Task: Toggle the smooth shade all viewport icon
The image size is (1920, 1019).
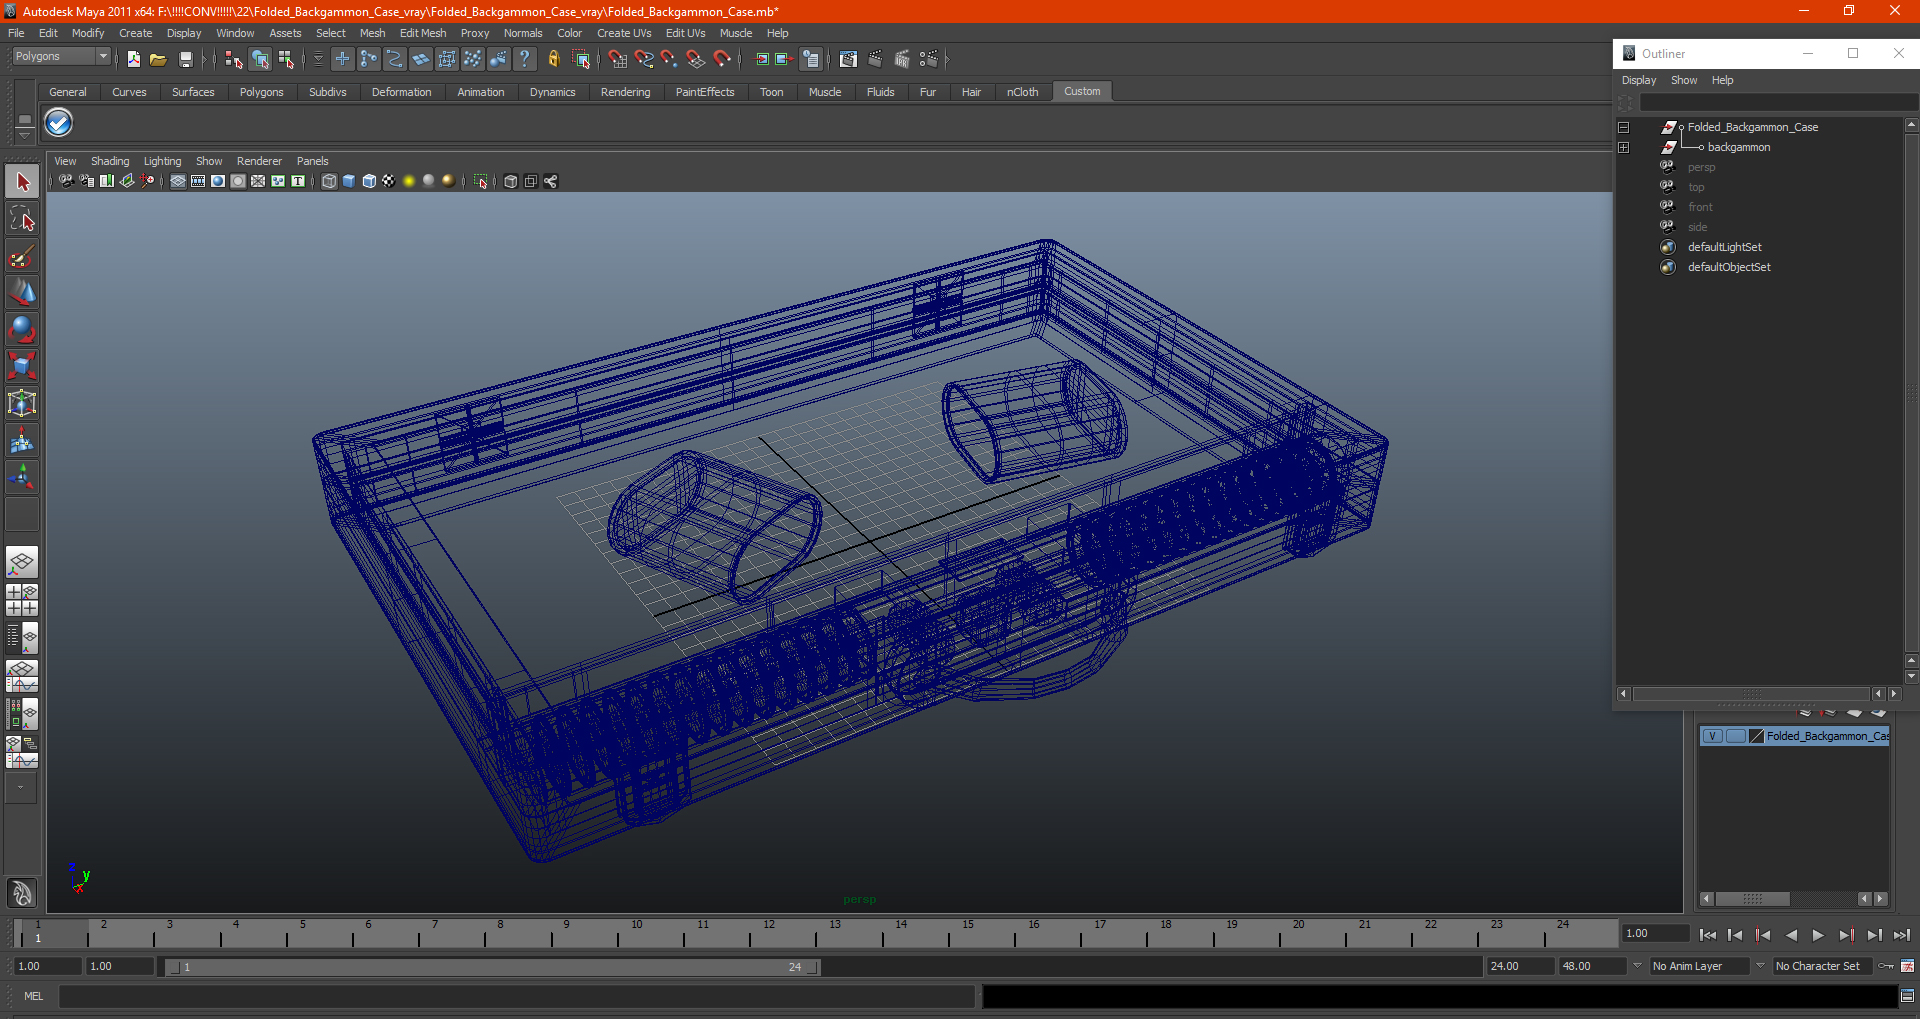Action: point(349,181)
